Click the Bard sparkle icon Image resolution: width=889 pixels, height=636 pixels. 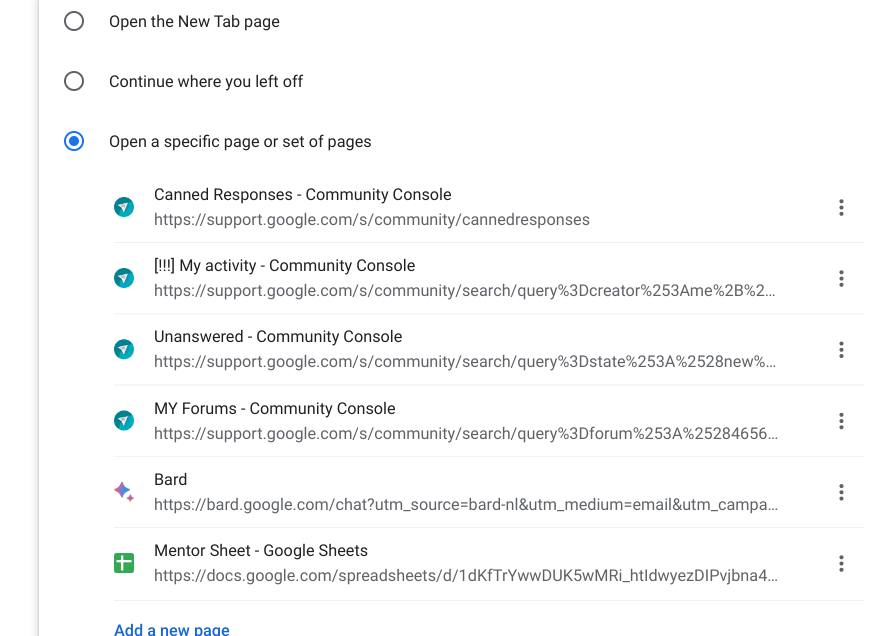(x=124, y=491)
